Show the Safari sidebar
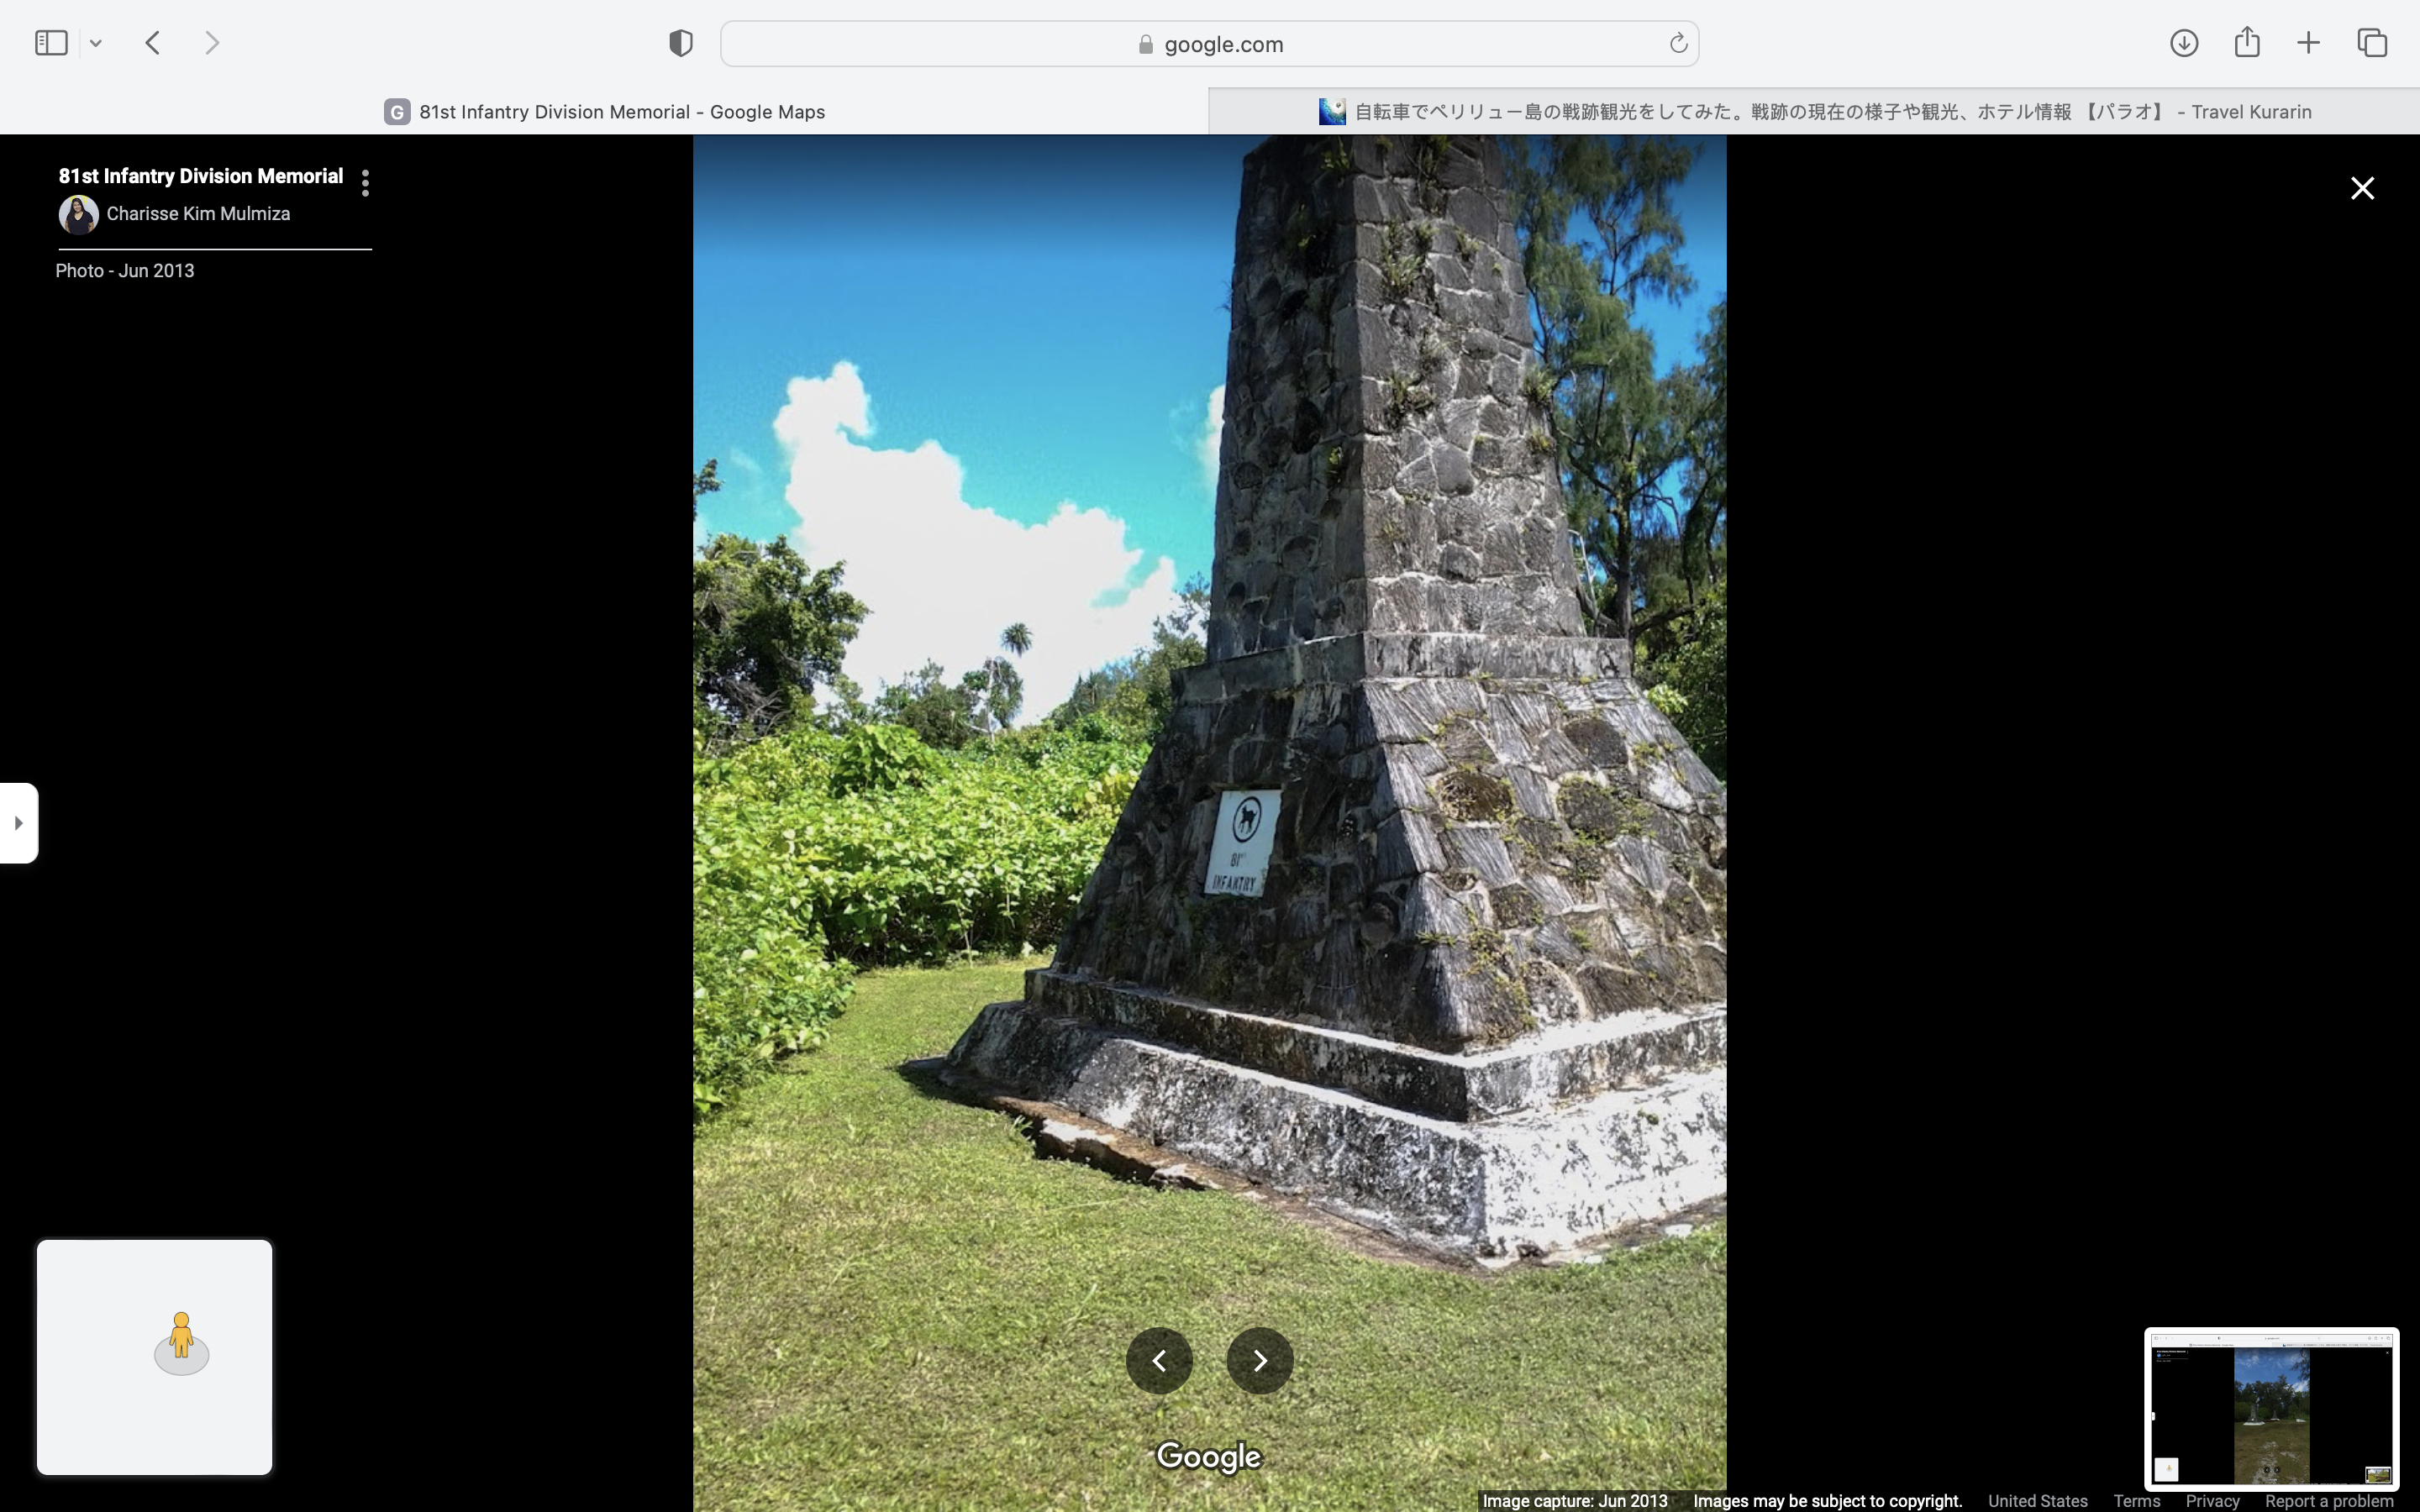 coord(51,43)
